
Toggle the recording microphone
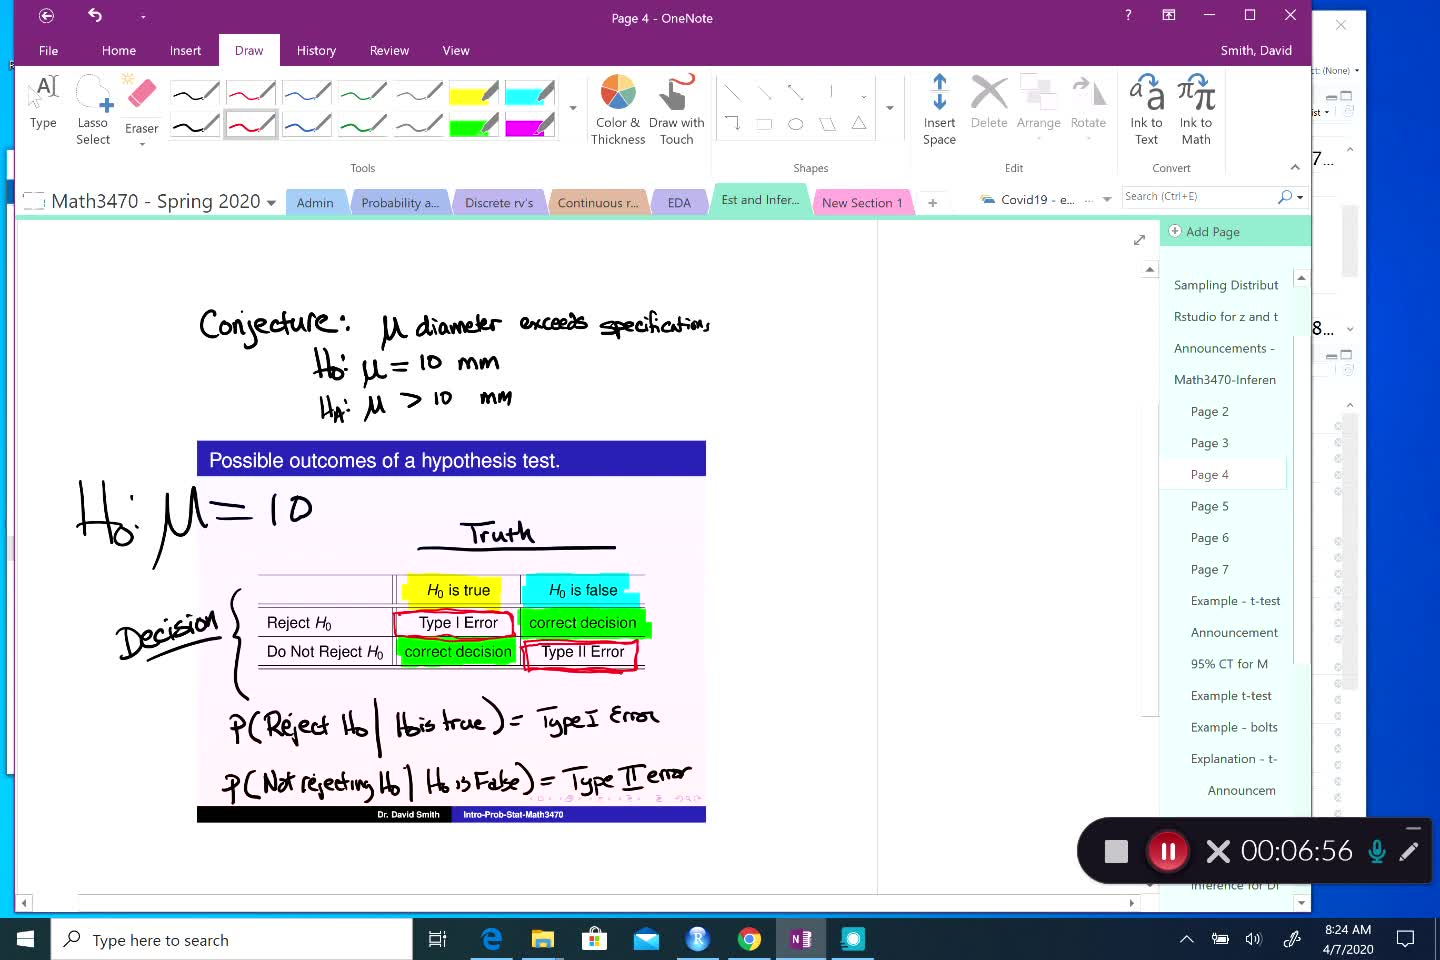pyautogui.click(x=1377, y=851)
